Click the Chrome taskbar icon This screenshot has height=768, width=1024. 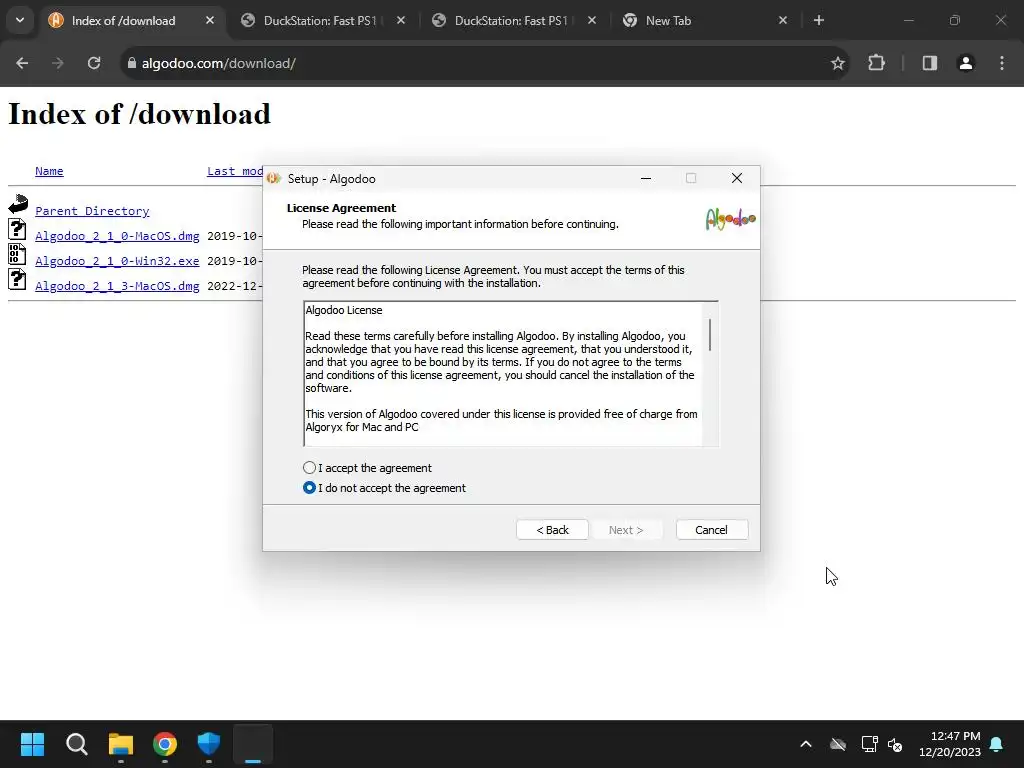(x=165, y=744)
